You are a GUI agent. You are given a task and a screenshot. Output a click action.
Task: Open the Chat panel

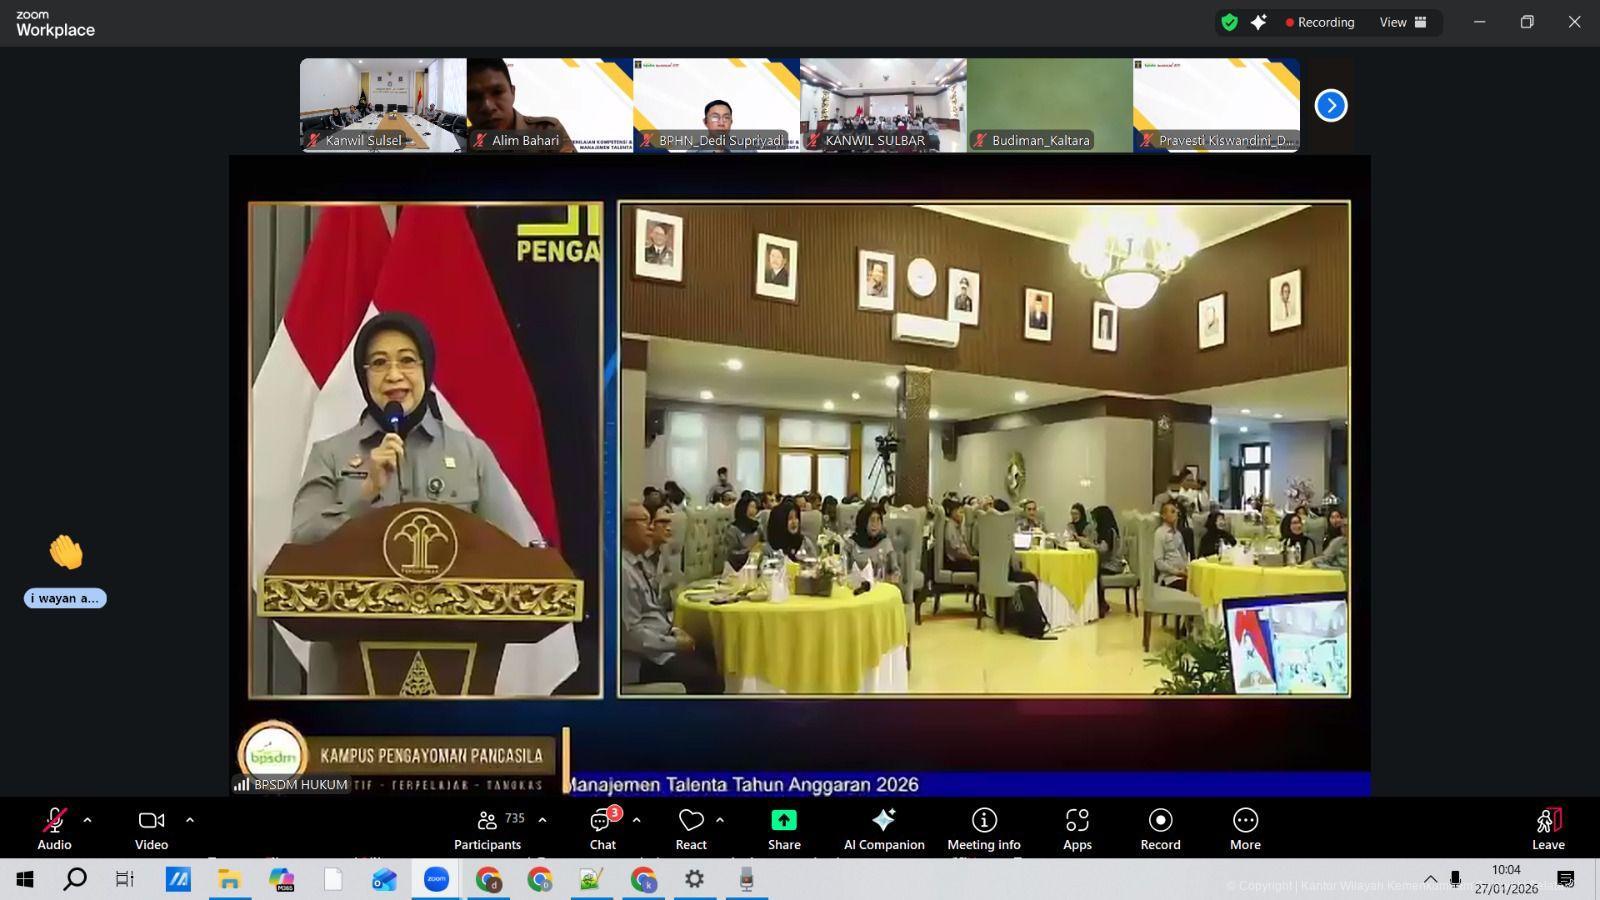602,829
